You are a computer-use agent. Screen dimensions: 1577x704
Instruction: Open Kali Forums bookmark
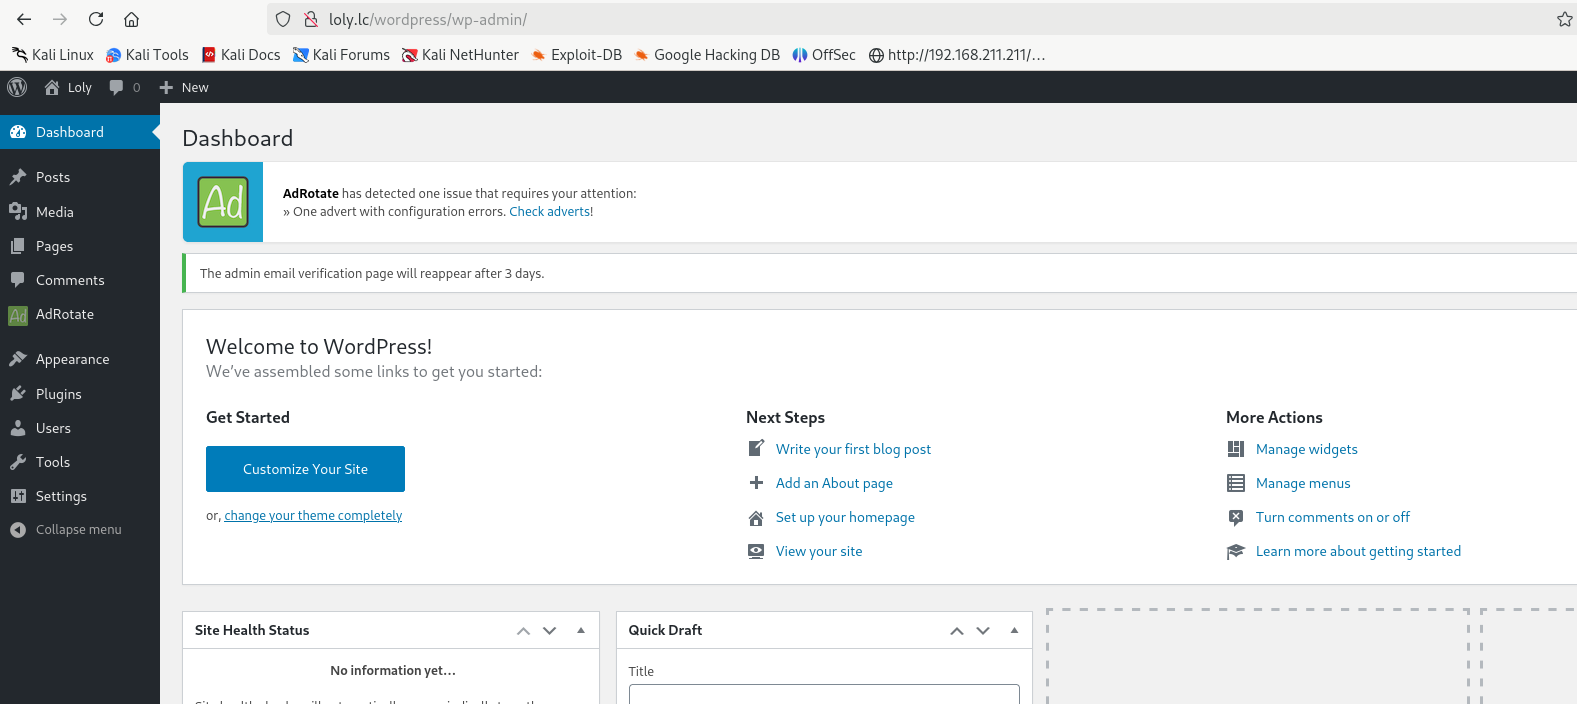tap(341, 55)
